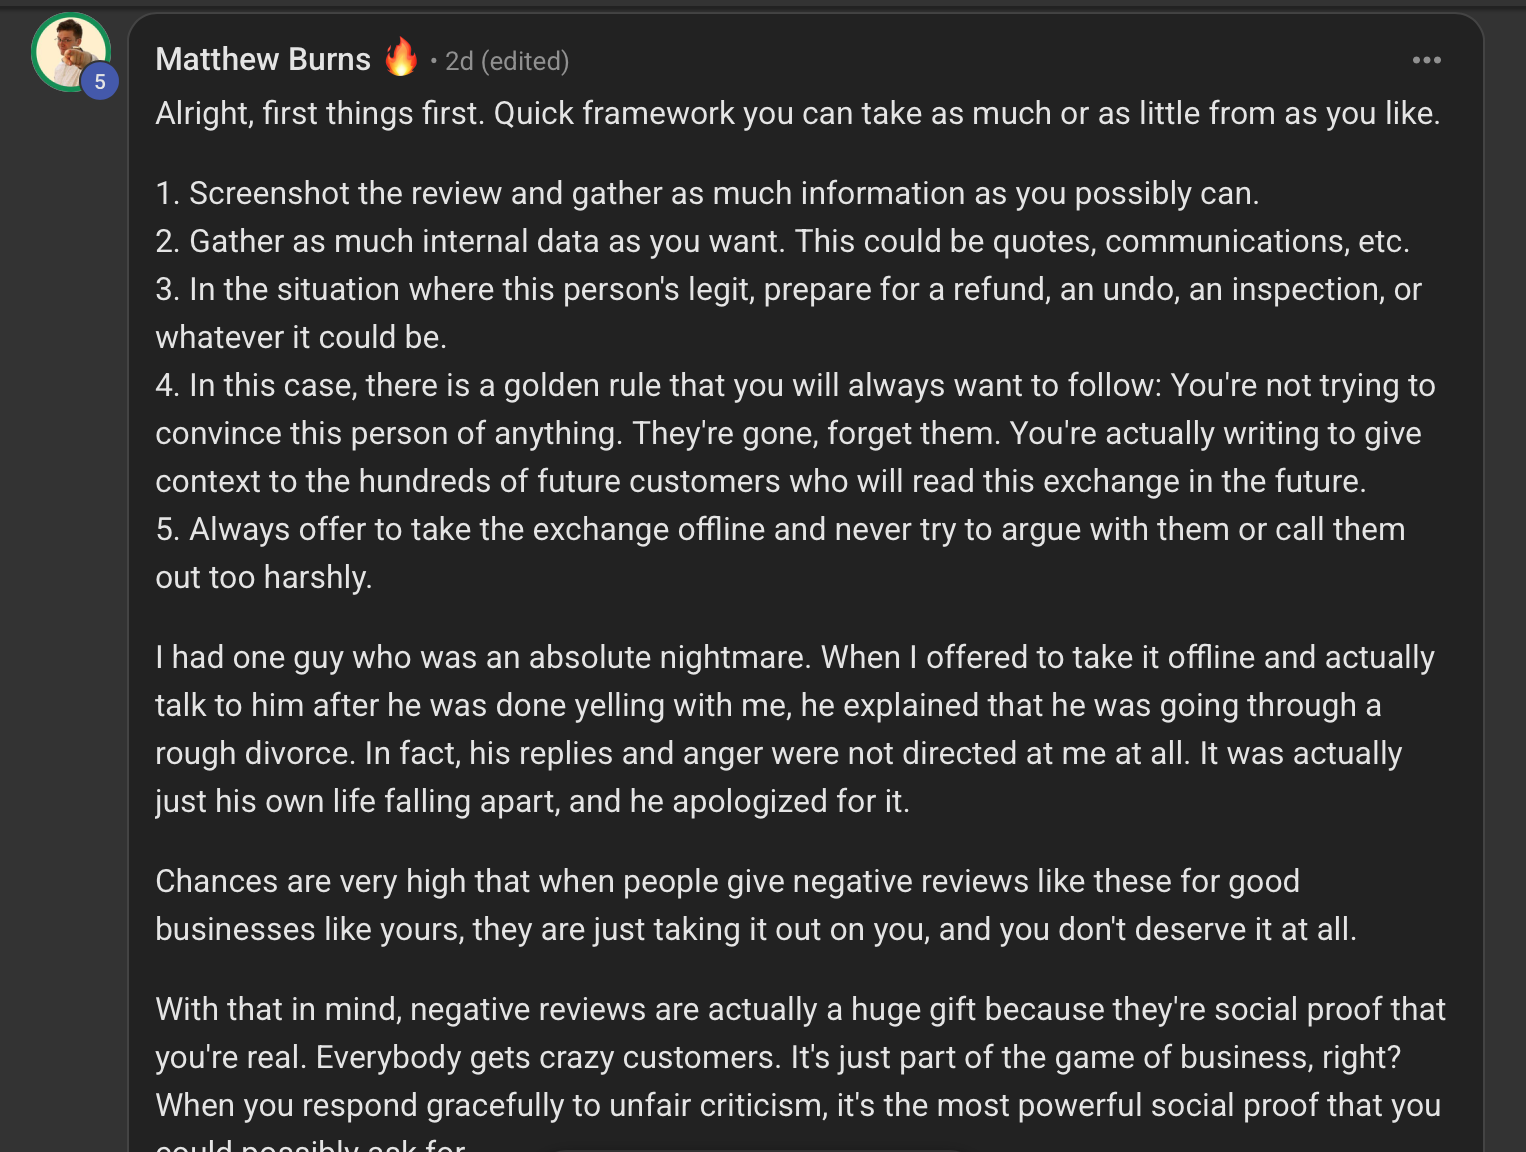Click the "2d (edited)" timestamp
The height and width of the screenshot is (1152, 1526).
[x=506, y=61]
